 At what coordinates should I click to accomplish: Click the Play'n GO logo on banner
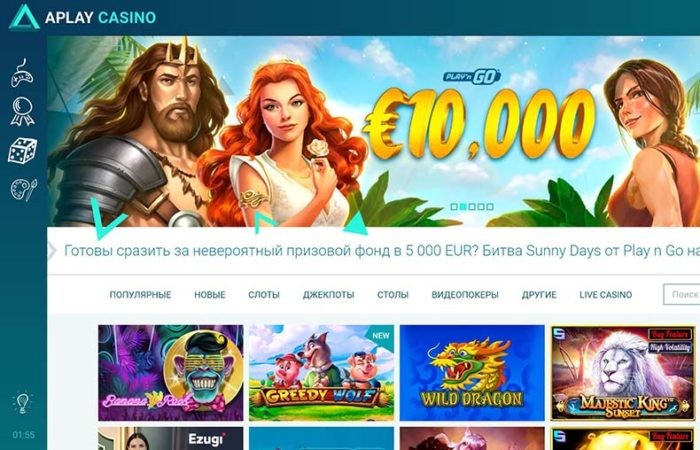(x=472, y=77)
